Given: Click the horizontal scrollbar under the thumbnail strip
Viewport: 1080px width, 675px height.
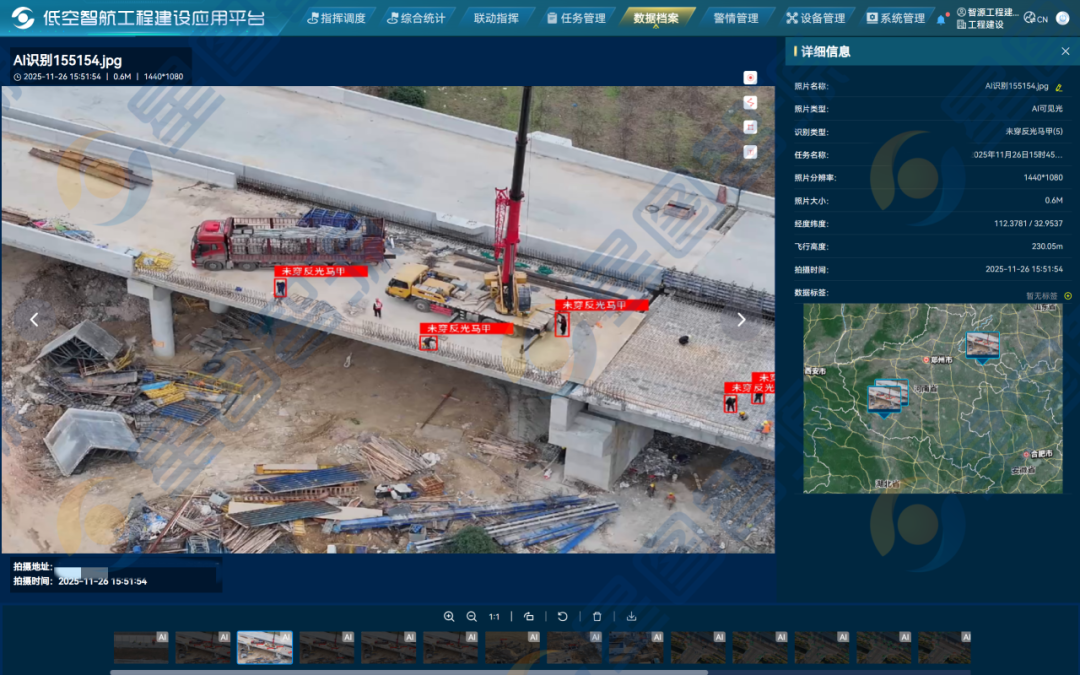Looking at the screenshot, I should (400, 671).
